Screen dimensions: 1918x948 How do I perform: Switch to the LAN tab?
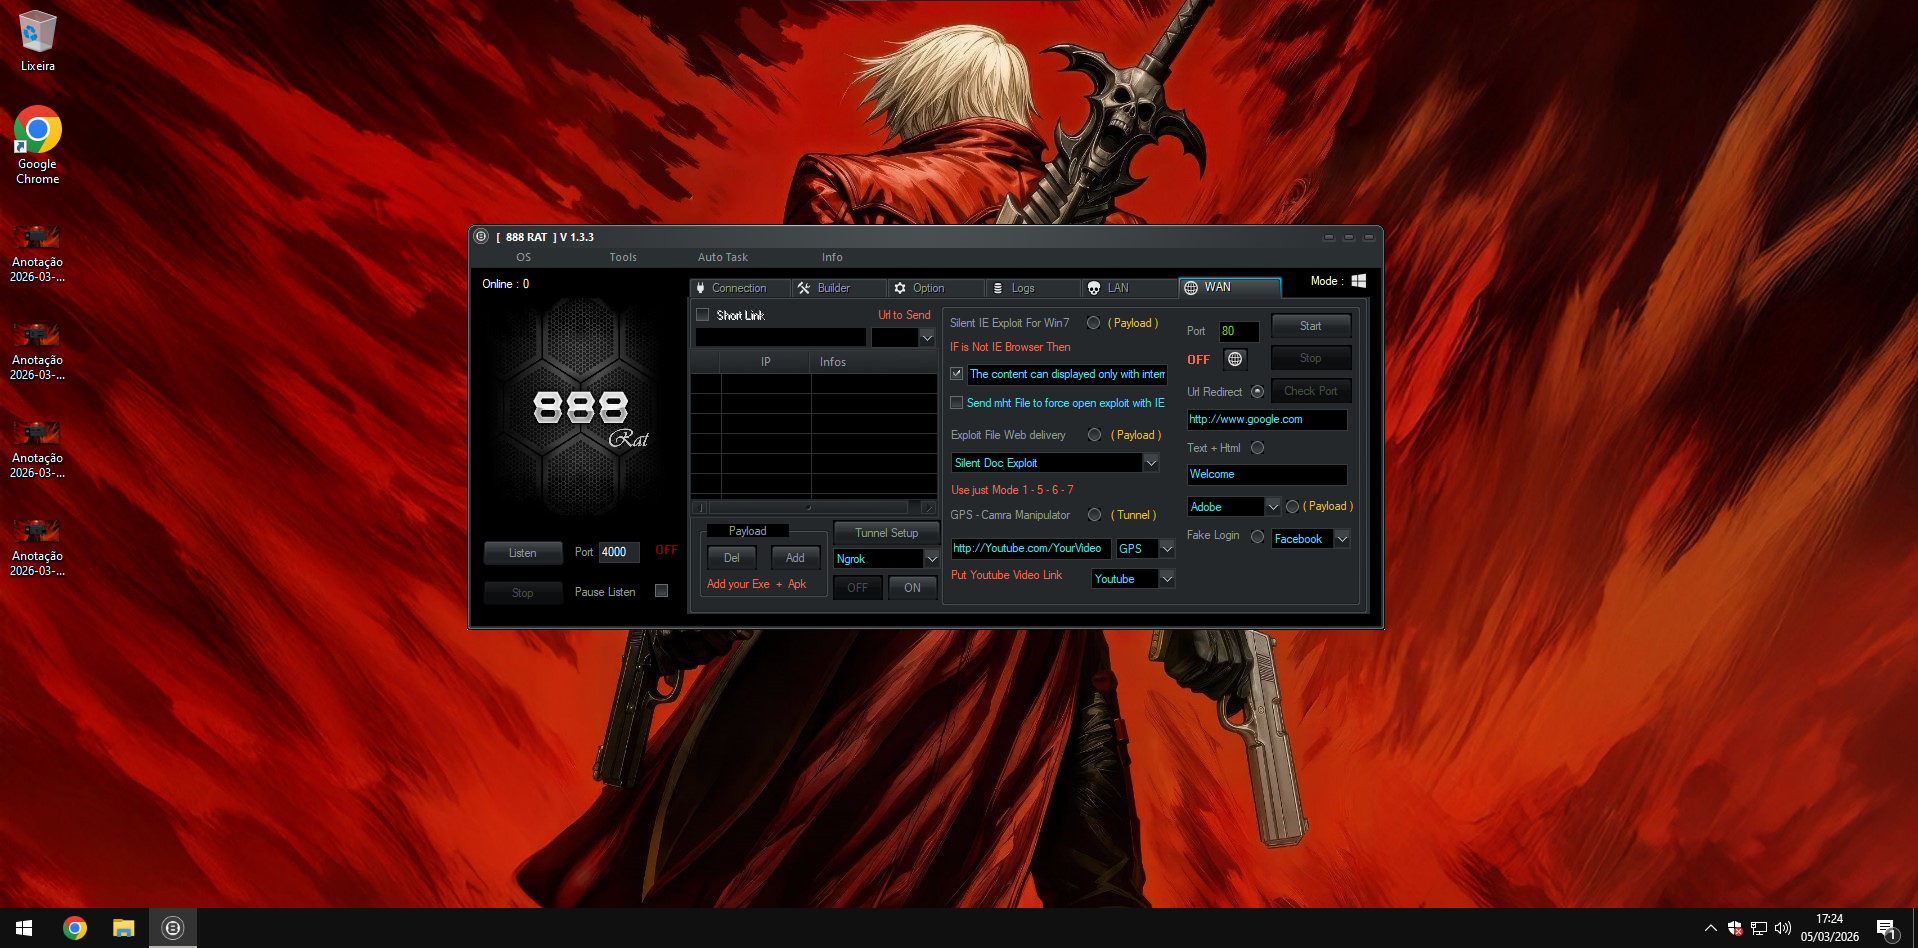(1128, 288)
